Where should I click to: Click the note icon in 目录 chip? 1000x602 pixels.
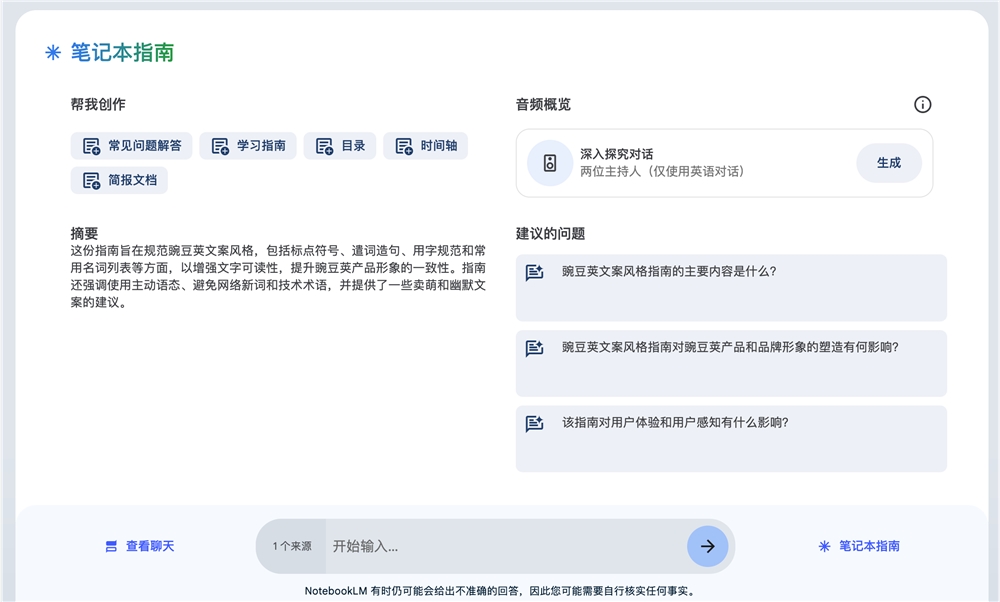tap(325, 146)
